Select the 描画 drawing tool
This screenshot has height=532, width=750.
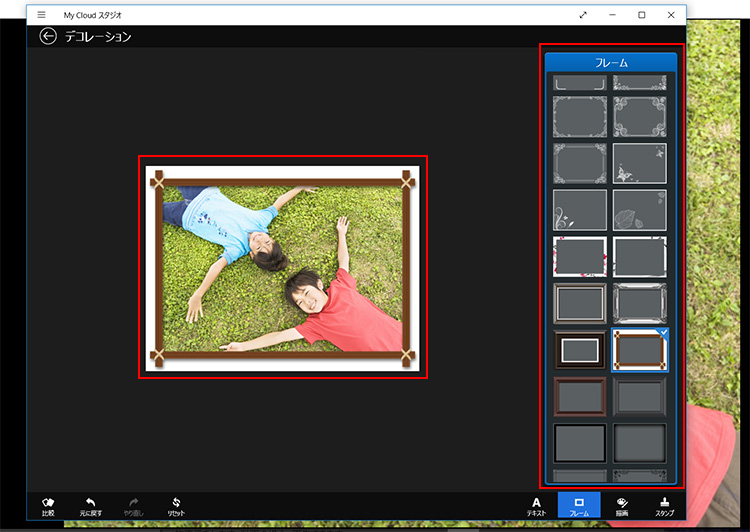click(x=621, y=505)
